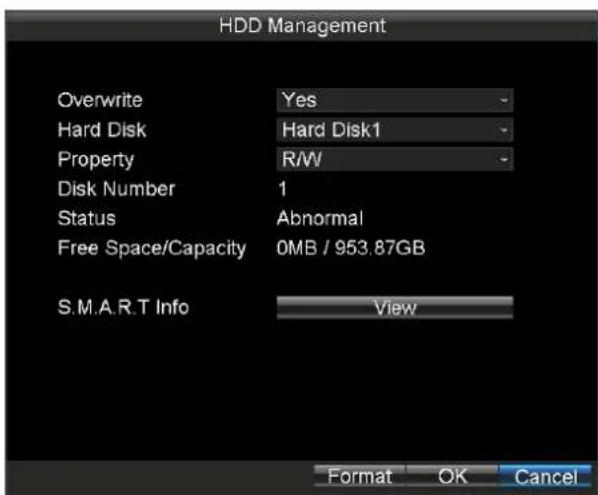Click the Overwrite label

(x=100, y=100)
